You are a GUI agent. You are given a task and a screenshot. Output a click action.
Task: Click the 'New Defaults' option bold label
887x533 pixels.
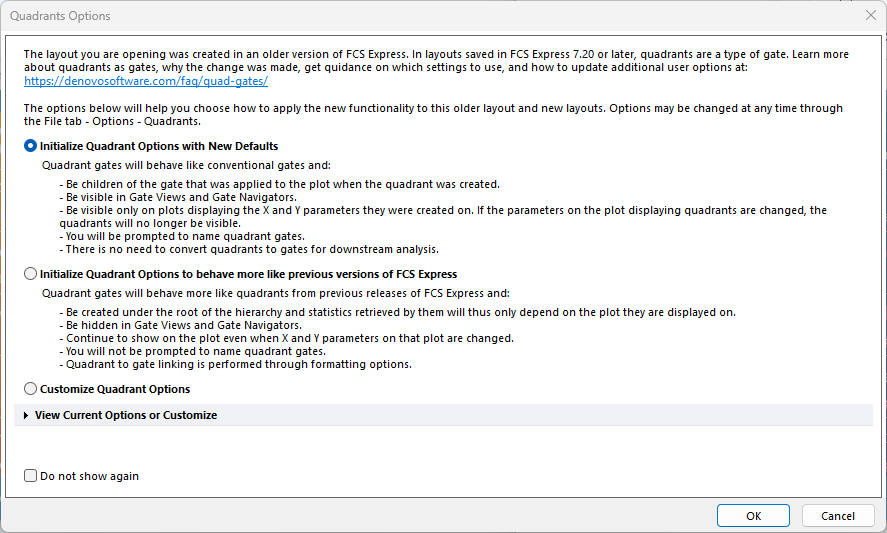[x=159, y=146]
